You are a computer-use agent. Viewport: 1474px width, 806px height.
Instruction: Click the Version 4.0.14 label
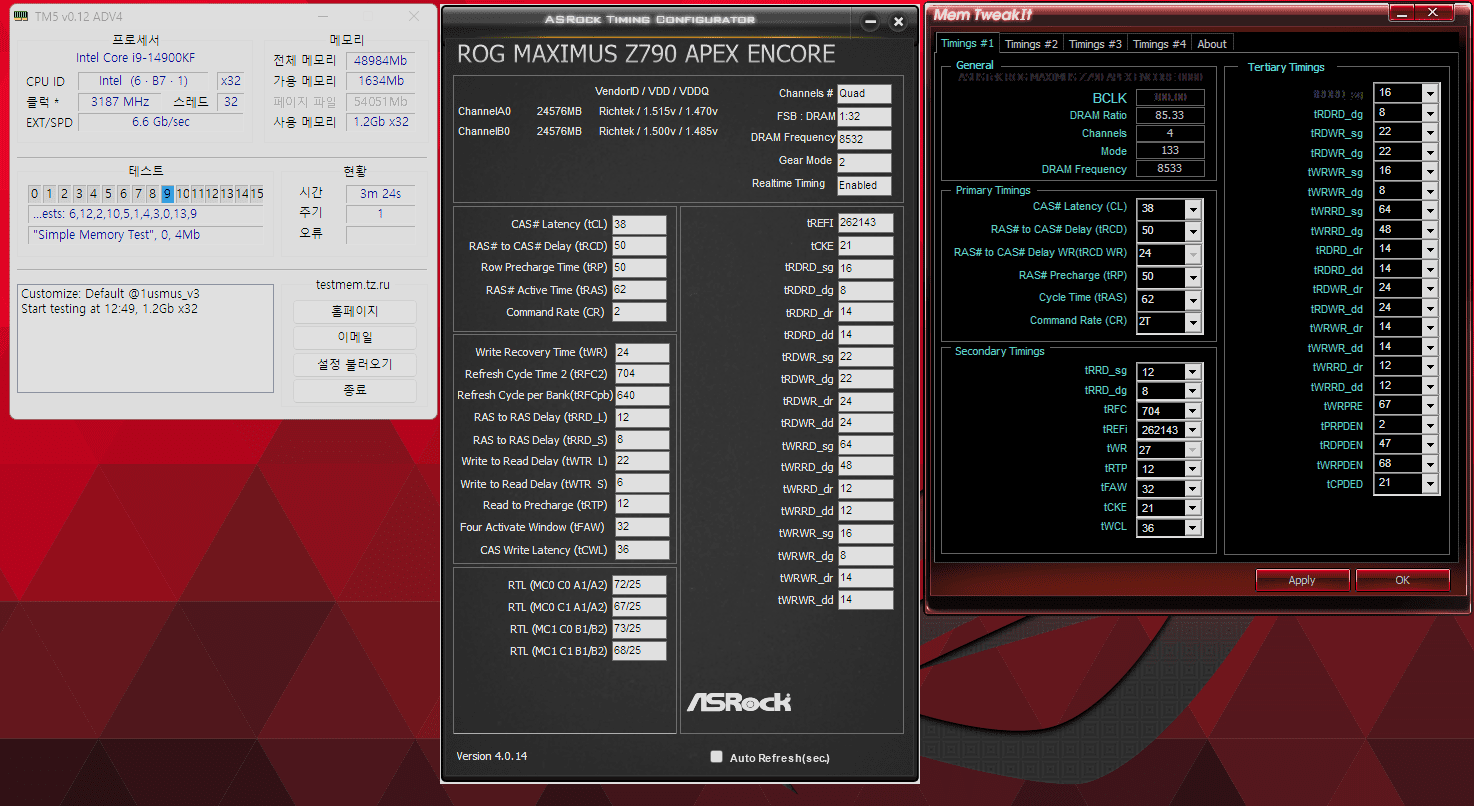click(x=492, y=756)
